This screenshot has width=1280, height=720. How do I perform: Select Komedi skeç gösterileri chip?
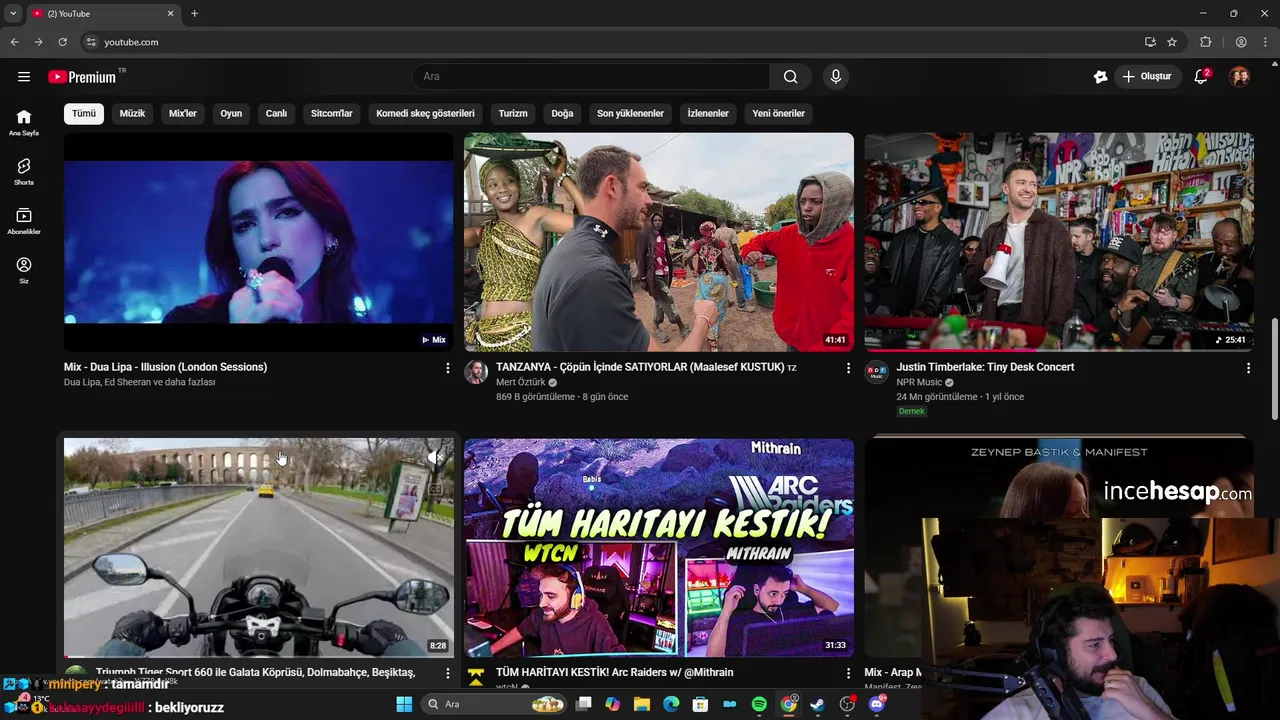425,114
